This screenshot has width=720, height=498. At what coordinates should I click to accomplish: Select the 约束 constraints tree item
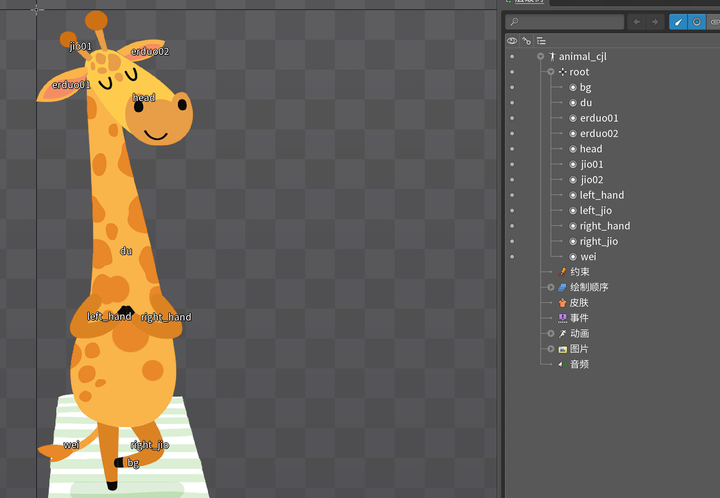(x=579, y=272)
